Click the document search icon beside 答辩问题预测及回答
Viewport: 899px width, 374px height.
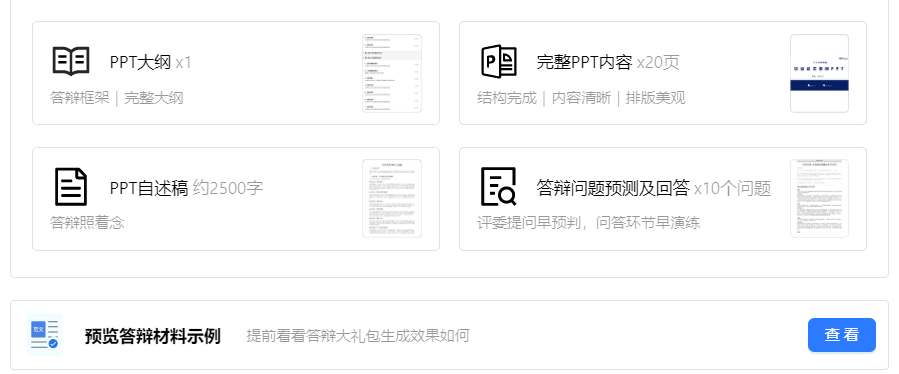(499, 187)
